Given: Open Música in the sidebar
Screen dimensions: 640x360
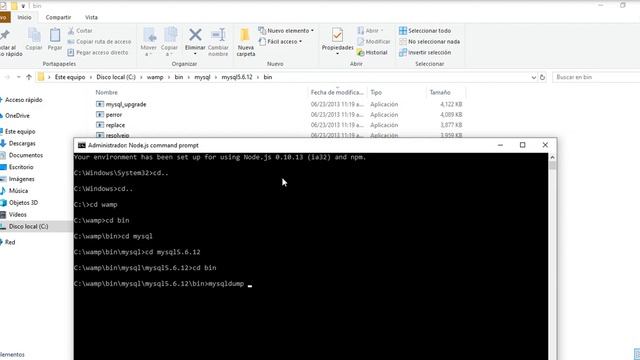Looking at the screenshot, I should pos(18,191).
